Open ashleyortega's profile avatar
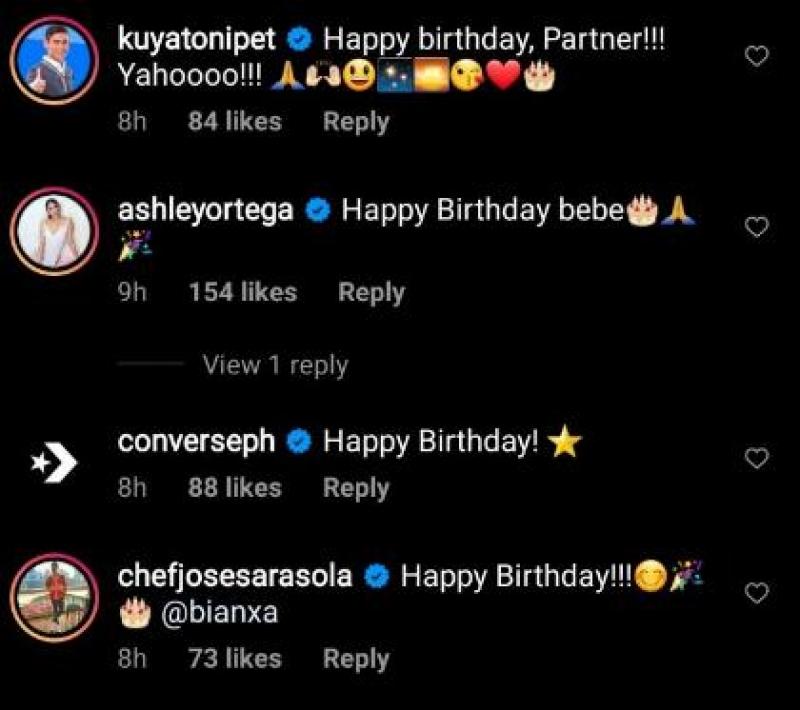Image resolution: width=800 pixels, height=710 pixels. tap(52, 232)
